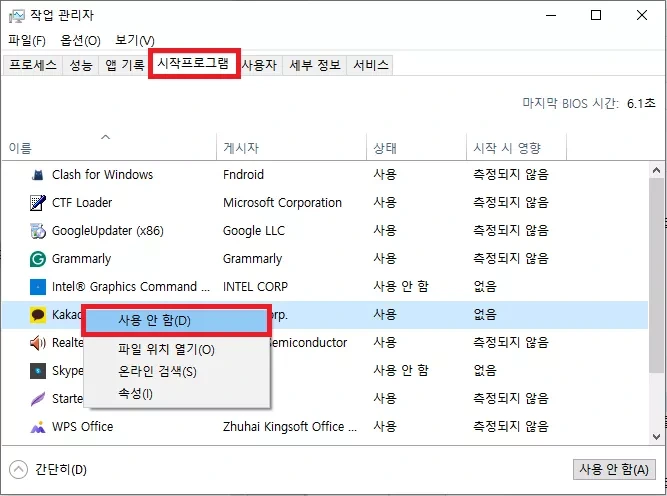Select the Clash for Windows row name
This screenshot has height=496, width=667.
point(103,174)
